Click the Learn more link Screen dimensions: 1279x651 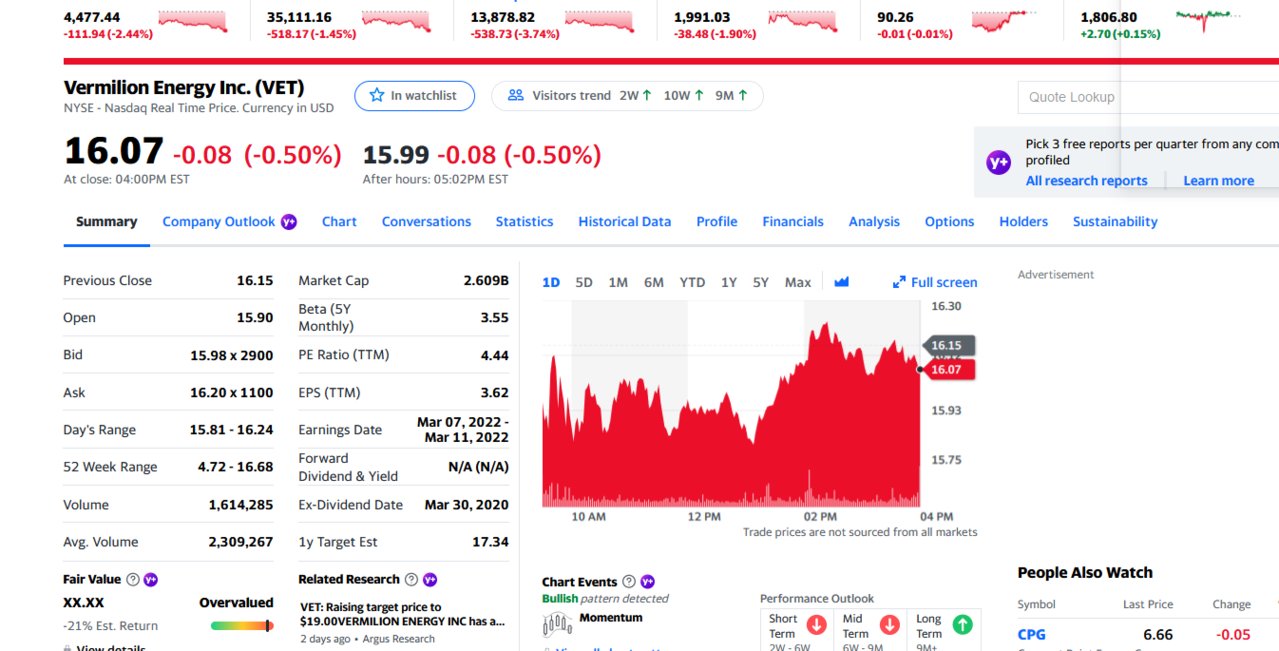point(1218,181)
